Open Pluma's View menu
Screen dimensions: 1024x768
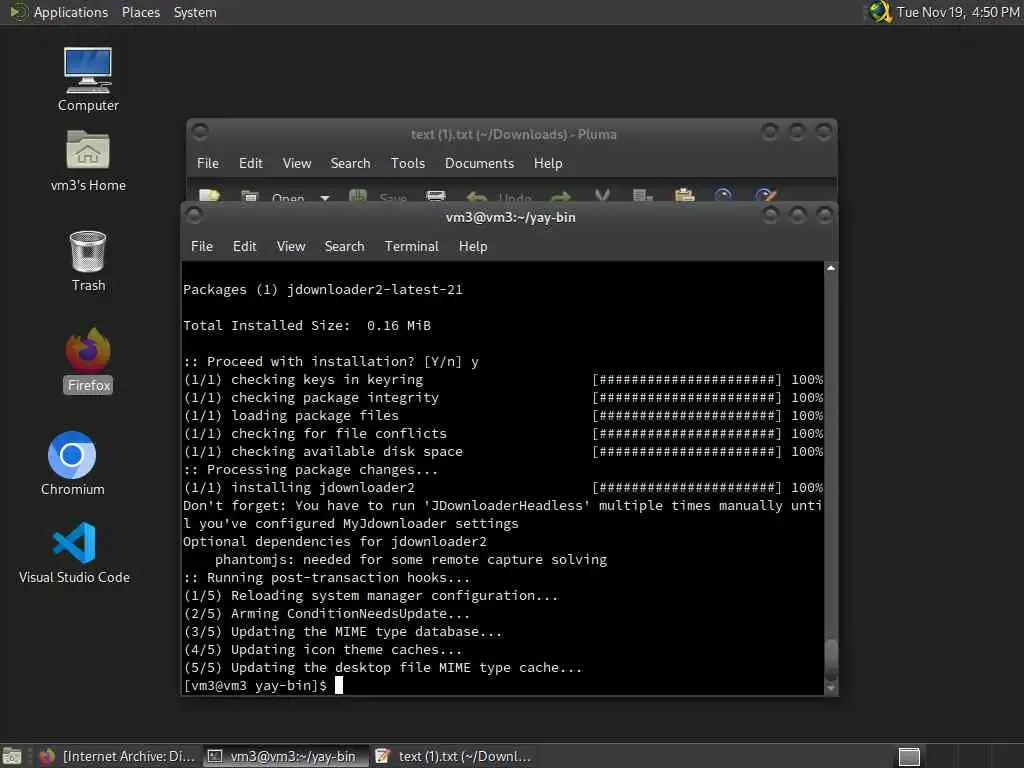(296, 163)
